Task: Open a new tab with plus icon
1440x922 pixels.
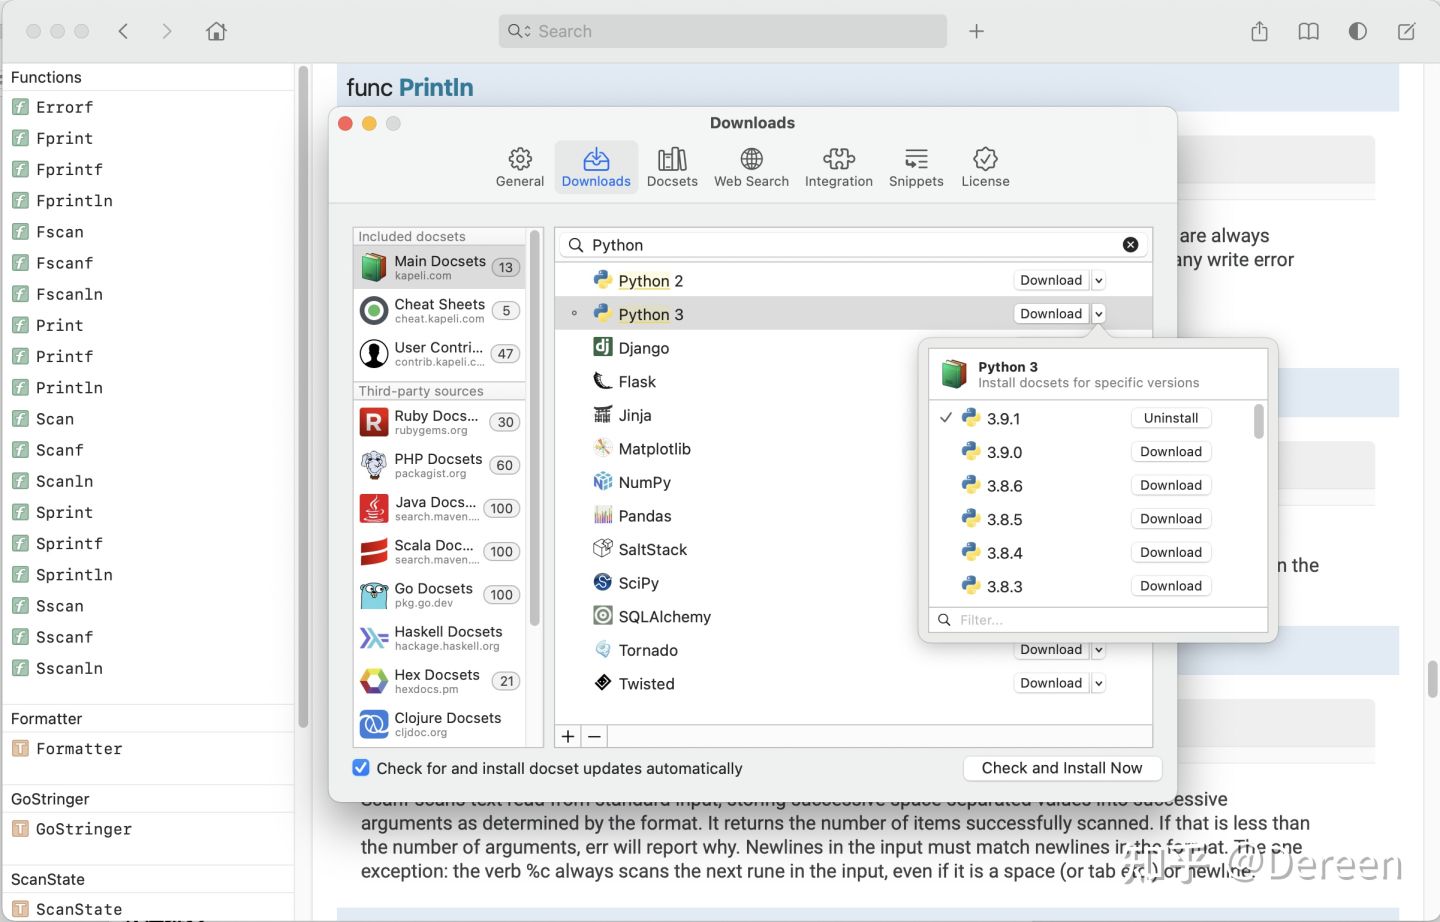Action: 977,31
